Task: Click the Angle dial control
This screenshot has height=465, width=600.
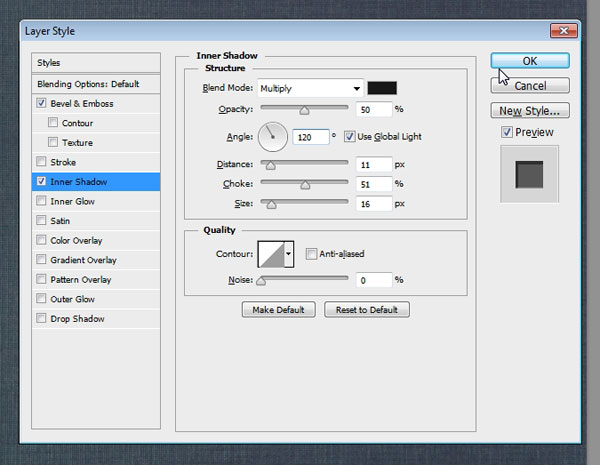Action: [273, 135]
